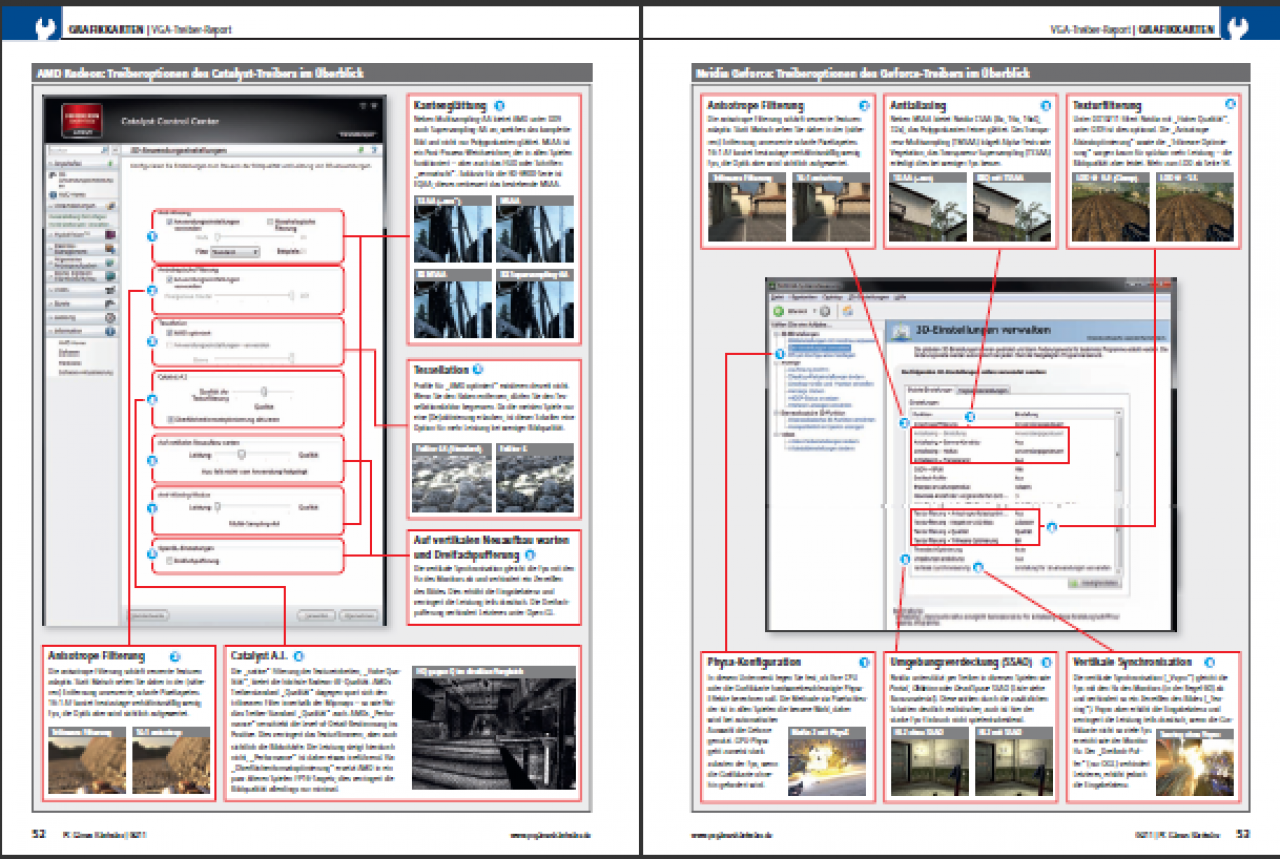Click the green back arrow in Nvidia toolbar

coord(778,311)
